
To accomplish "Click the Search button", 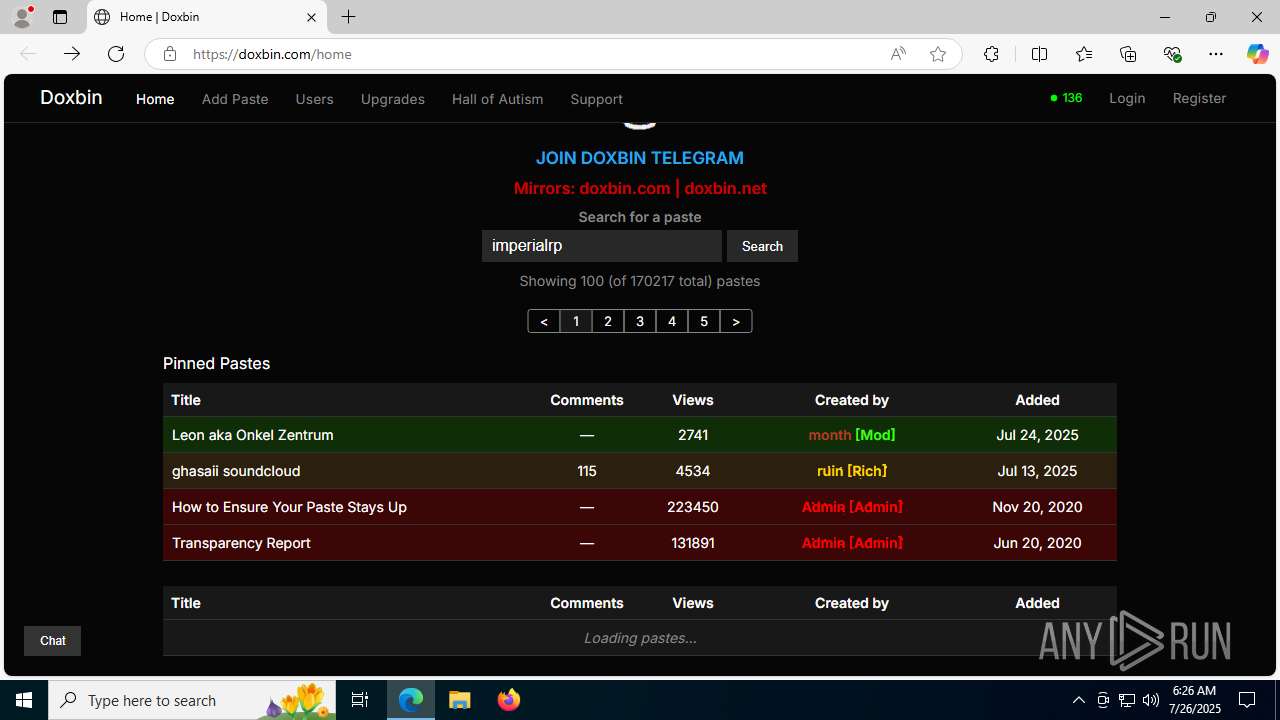I will [762, 246].
